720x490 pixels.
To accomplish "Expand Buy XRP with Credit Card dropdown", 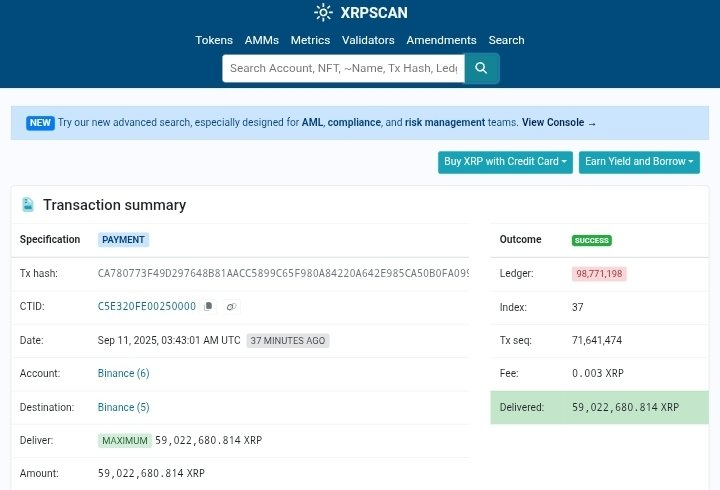I will click(x=505, y=162).
